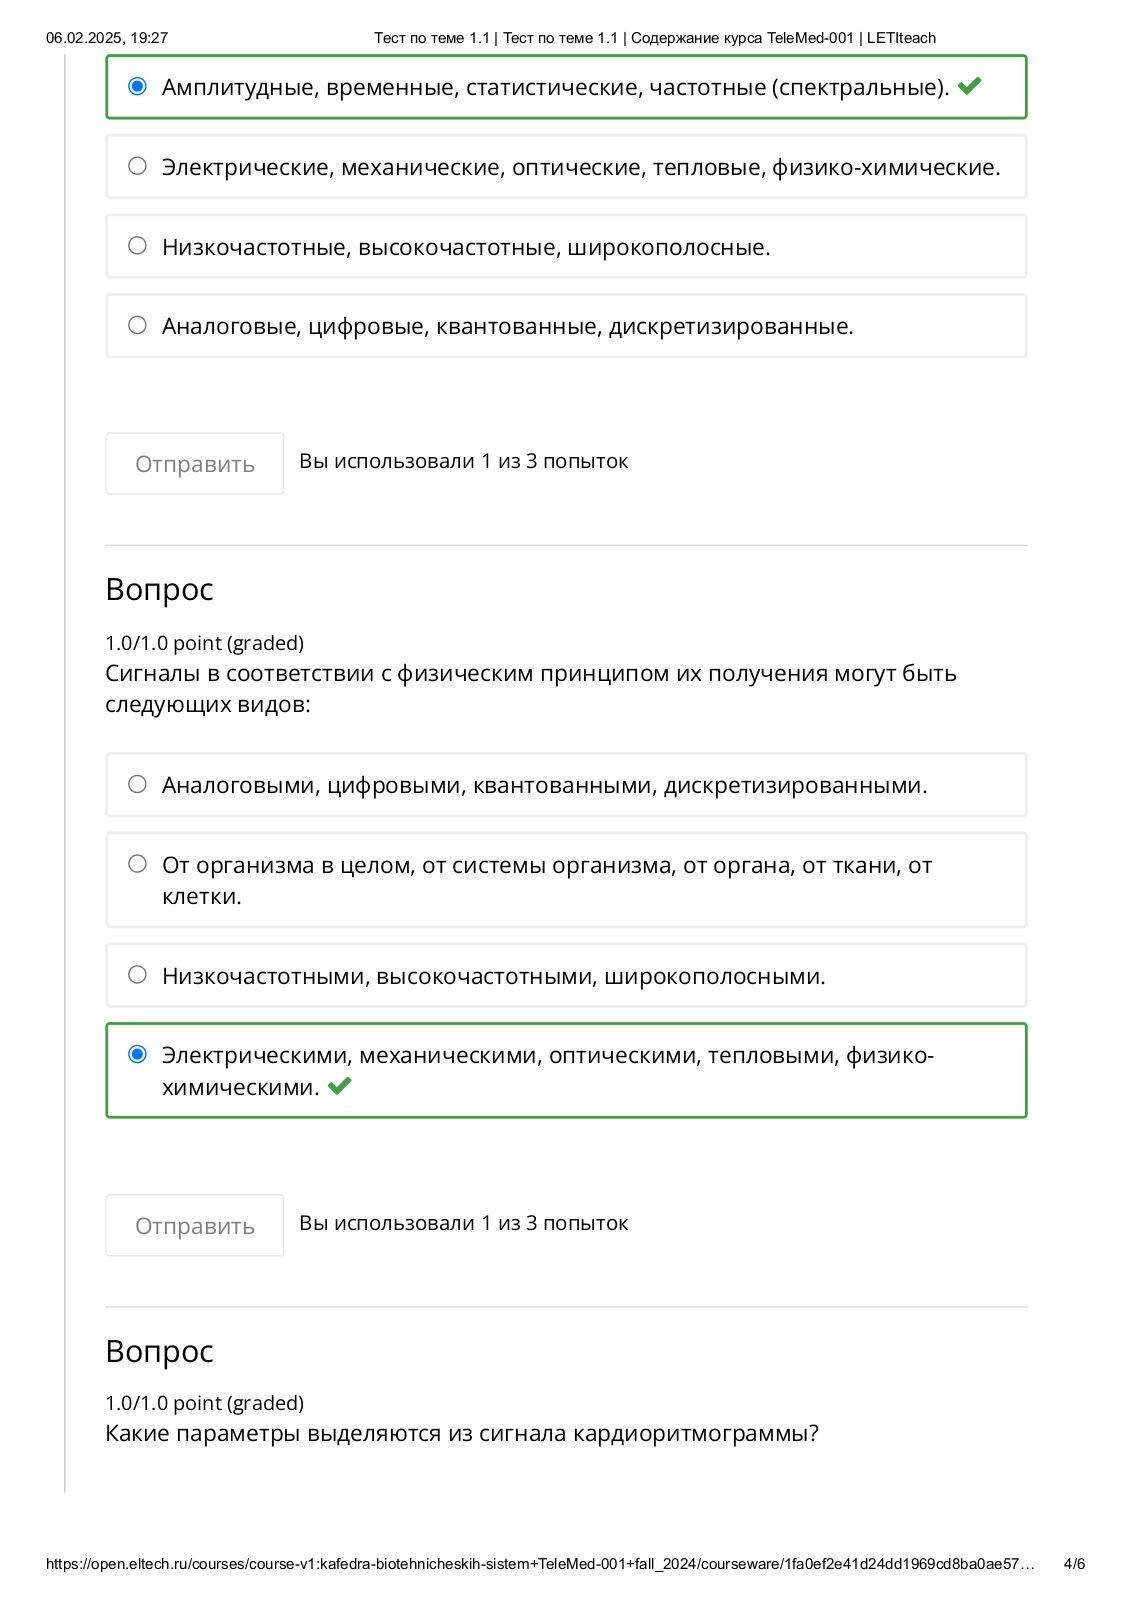This screenshot has width=1131, height=1600.
Task: Choose Аналоговыми, цифровыми, квантованными radio option
Action: point(137,784)
